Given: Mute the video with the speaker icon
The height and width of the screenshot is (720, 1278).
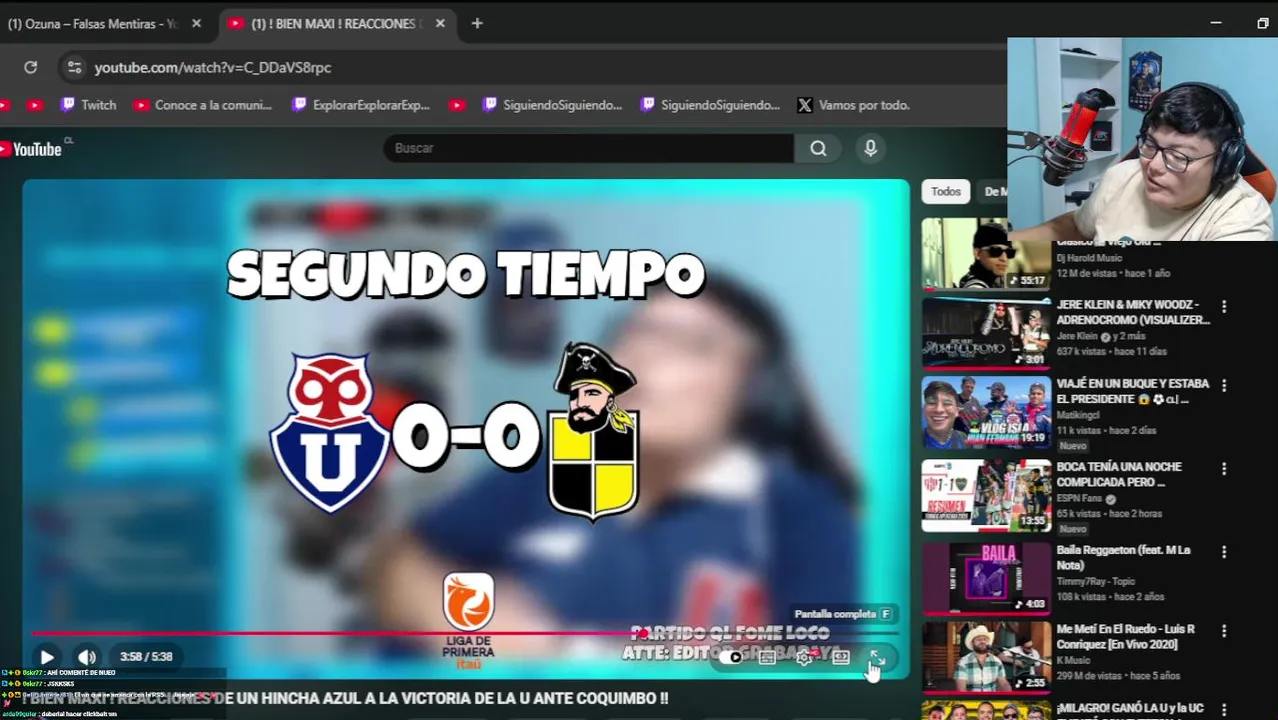Looking at the screenshot, I should click(87, 657).
